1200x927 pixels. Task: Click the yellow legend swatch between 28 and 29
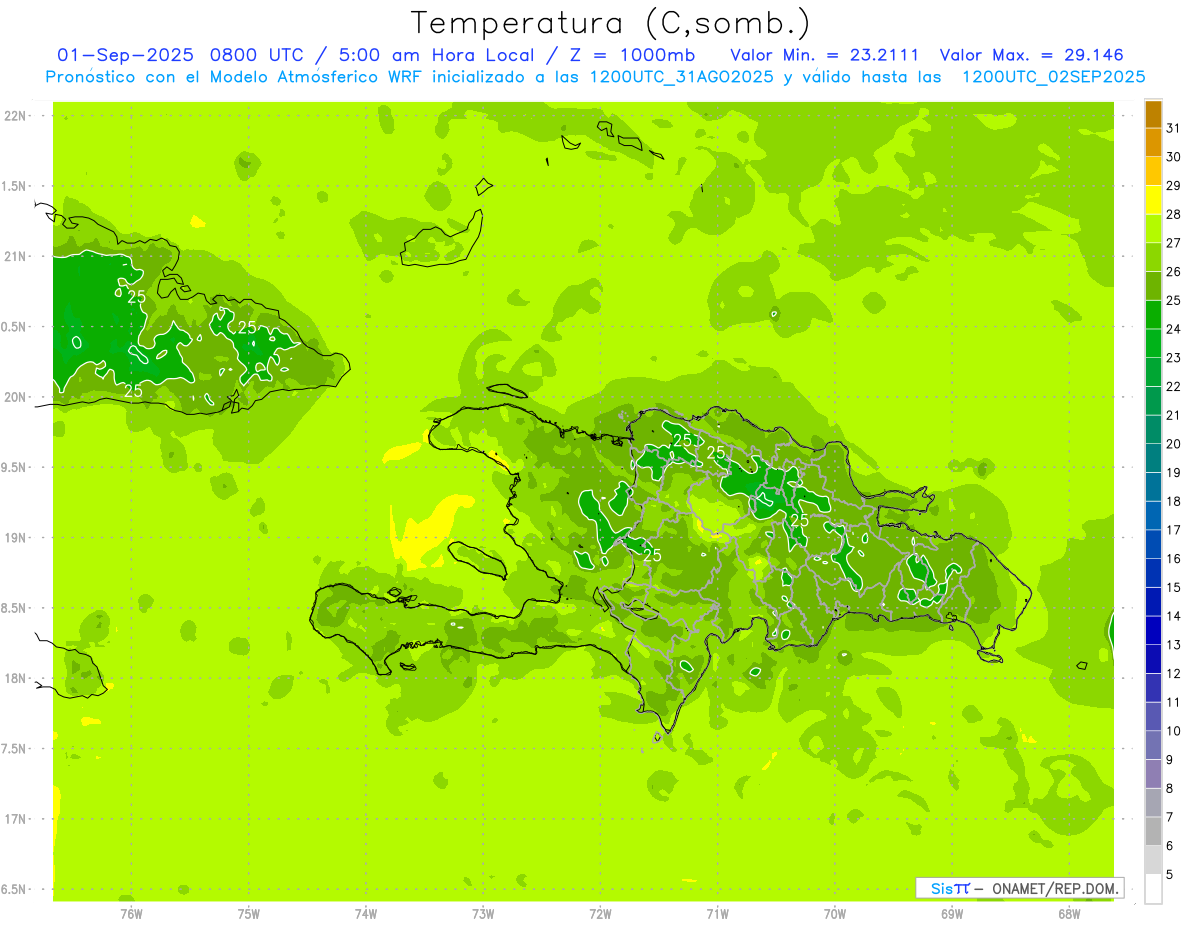point(1153,200)
